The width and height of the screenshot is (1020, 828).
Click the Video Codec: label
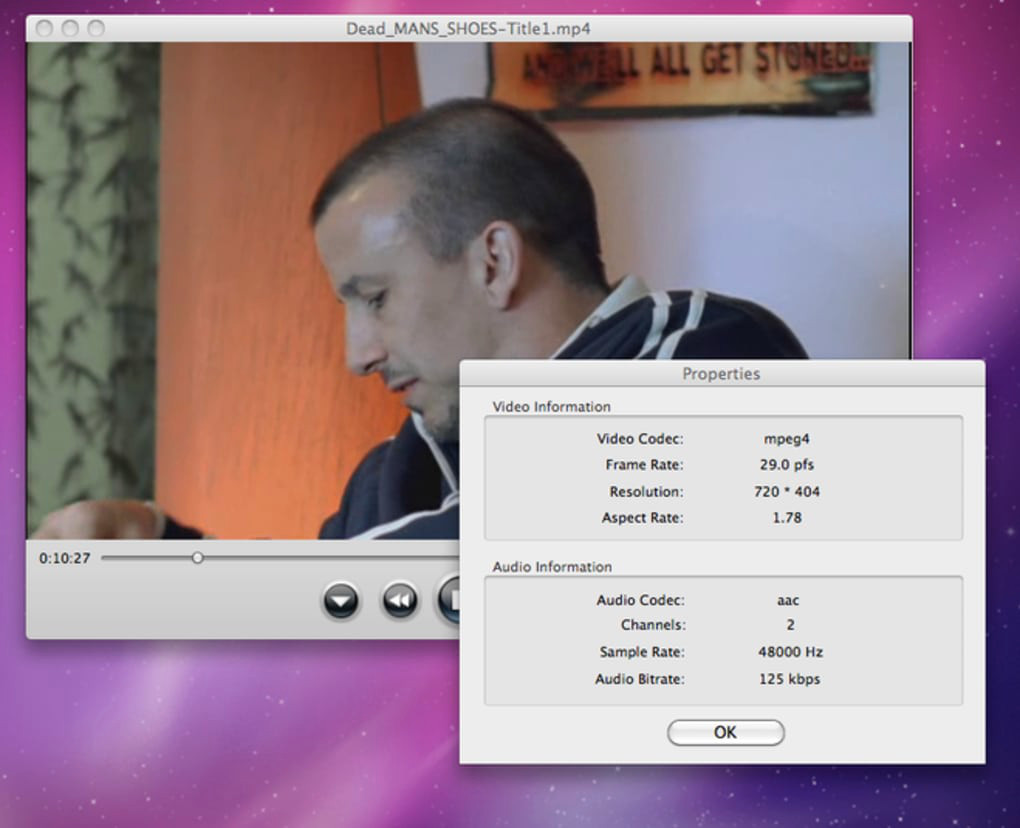[x=640, y=439]
